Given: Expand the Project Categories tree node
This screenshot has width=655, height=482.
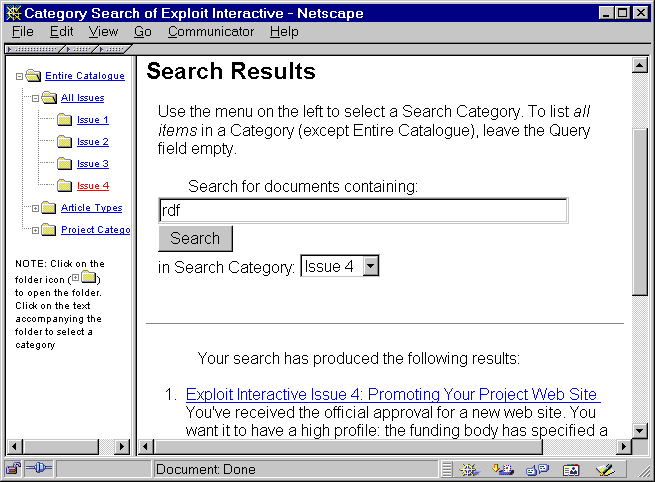Looking at the screenshot, I should (36, 230).
